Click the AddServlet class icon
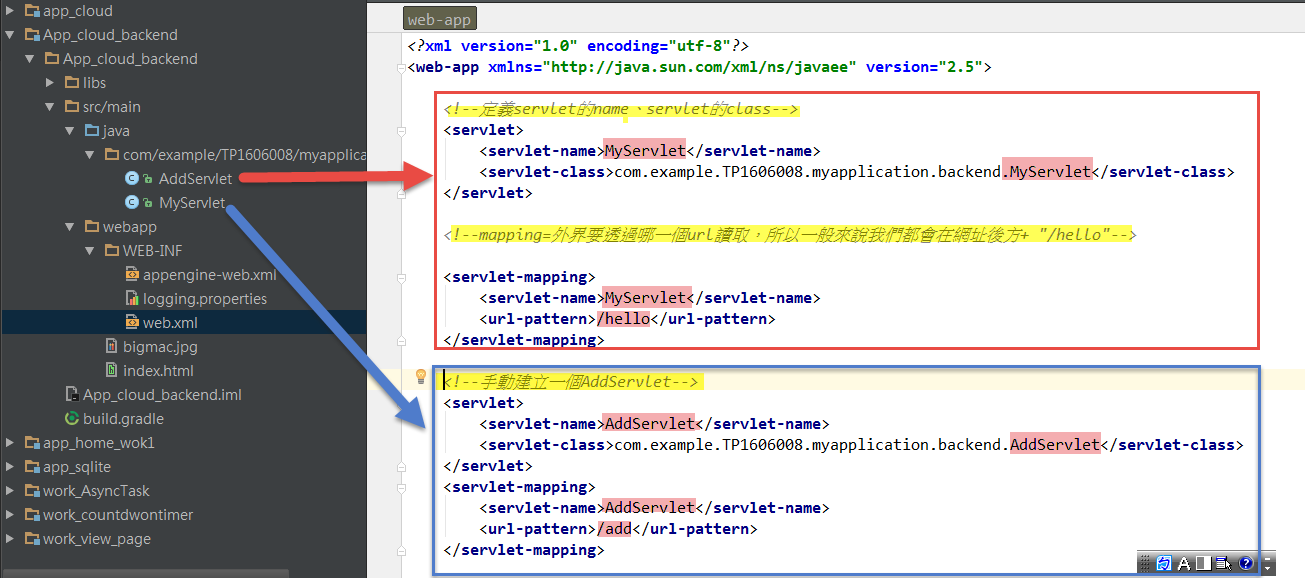 131,179
